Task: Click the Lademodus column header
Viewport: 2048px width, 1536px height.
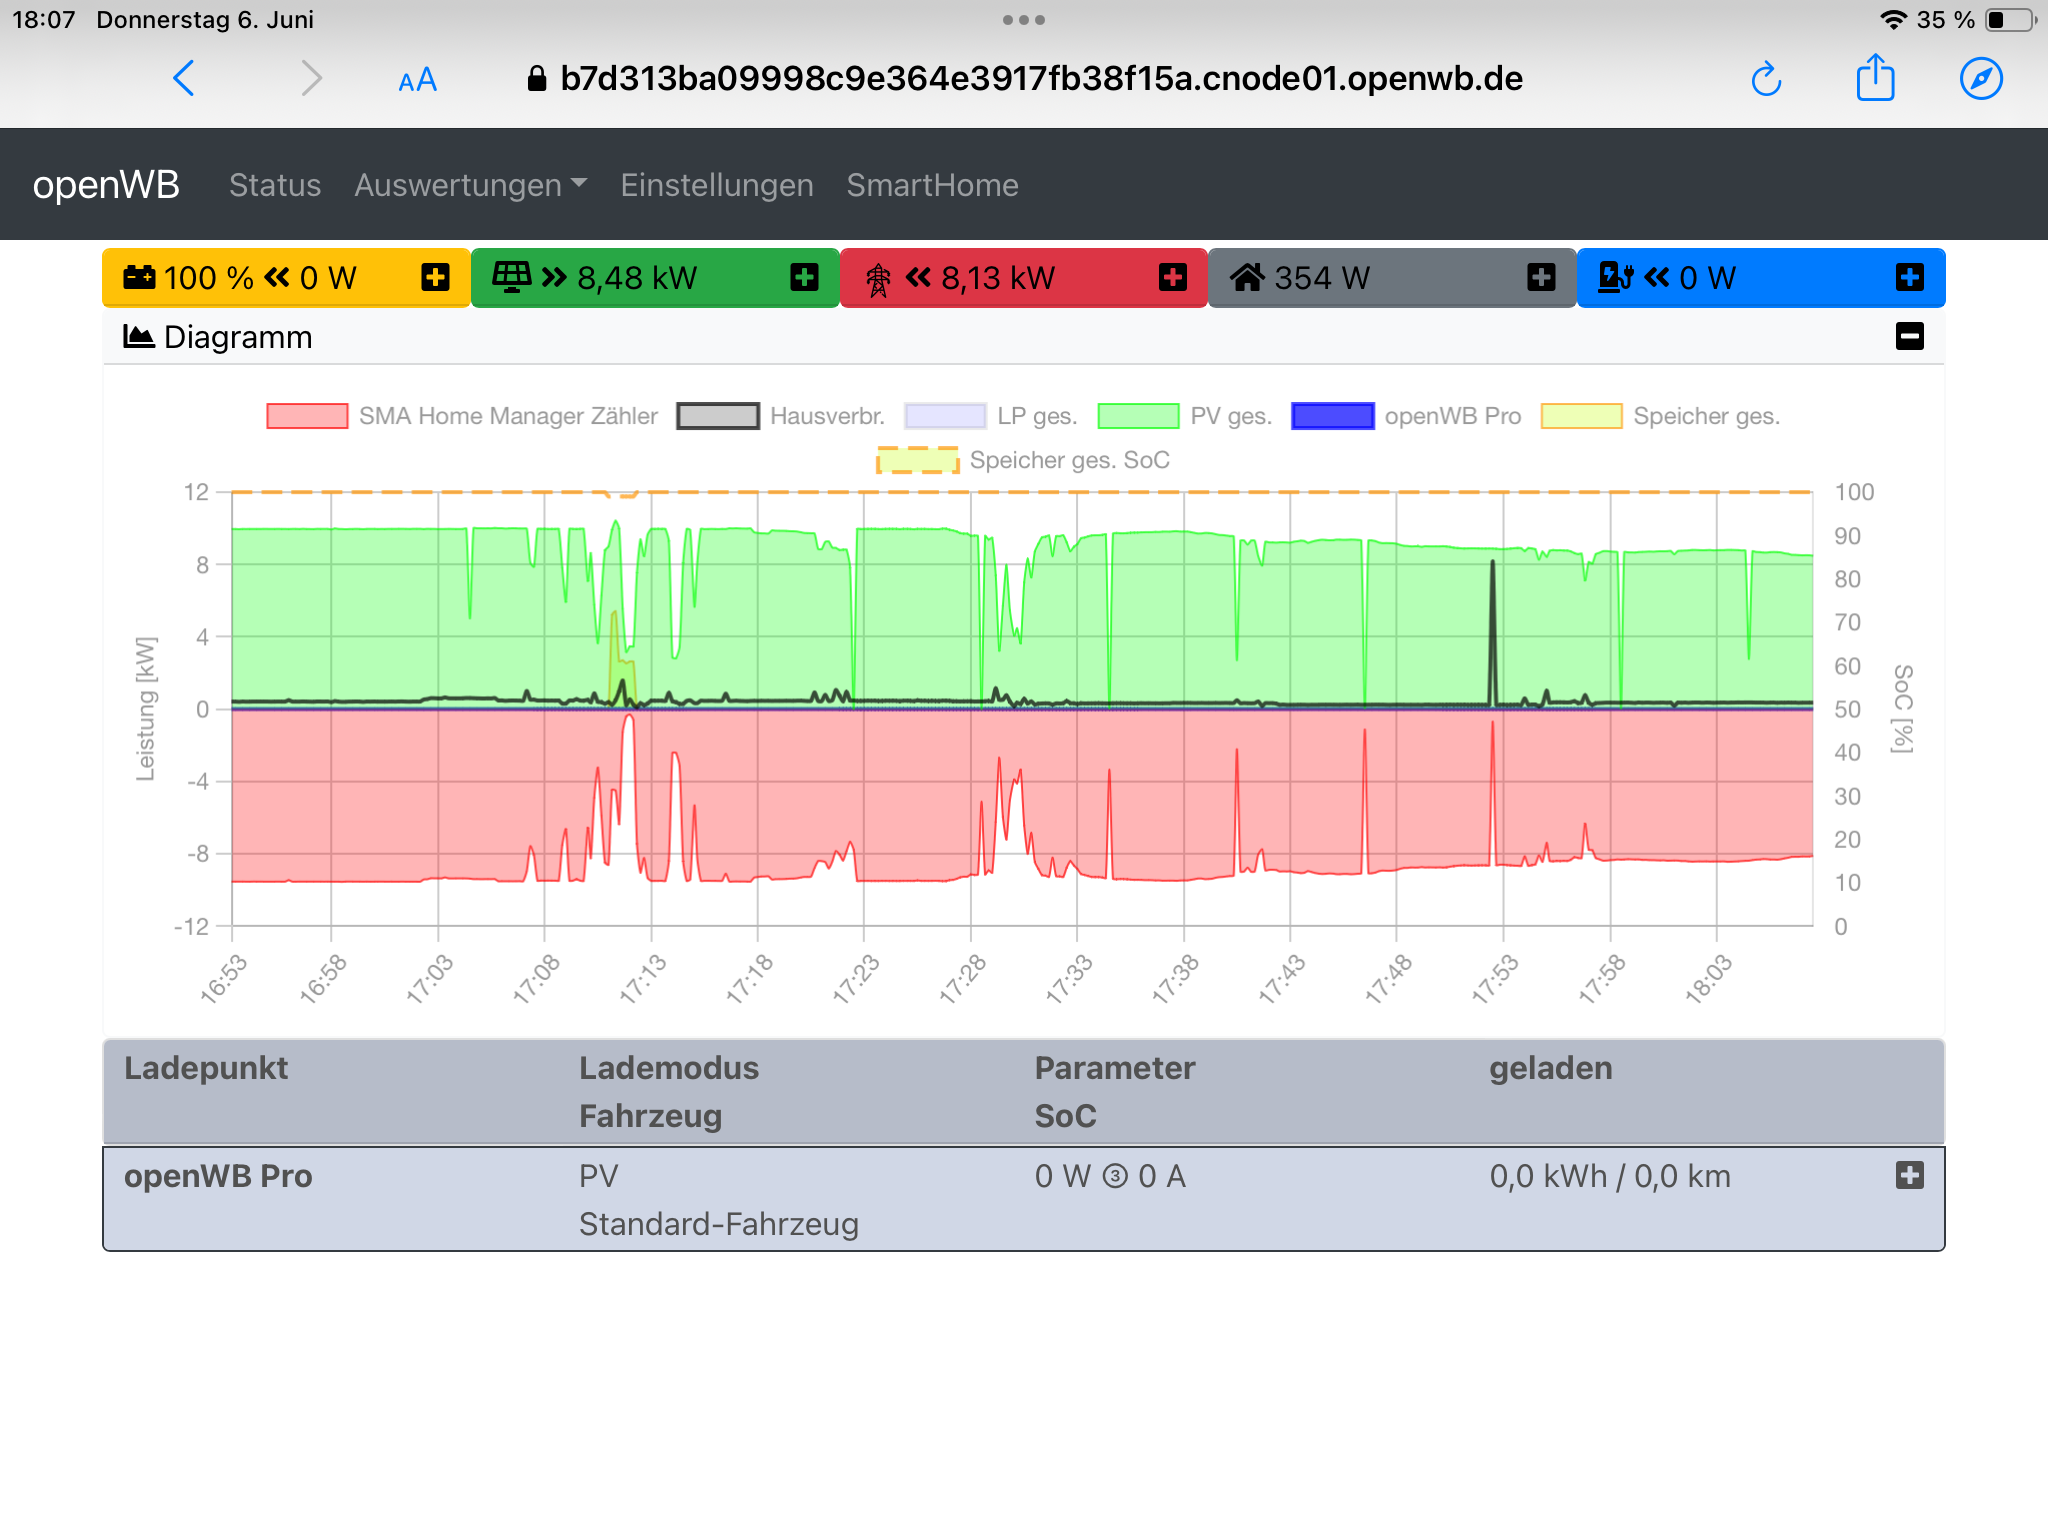Action: coord(669,1068)
